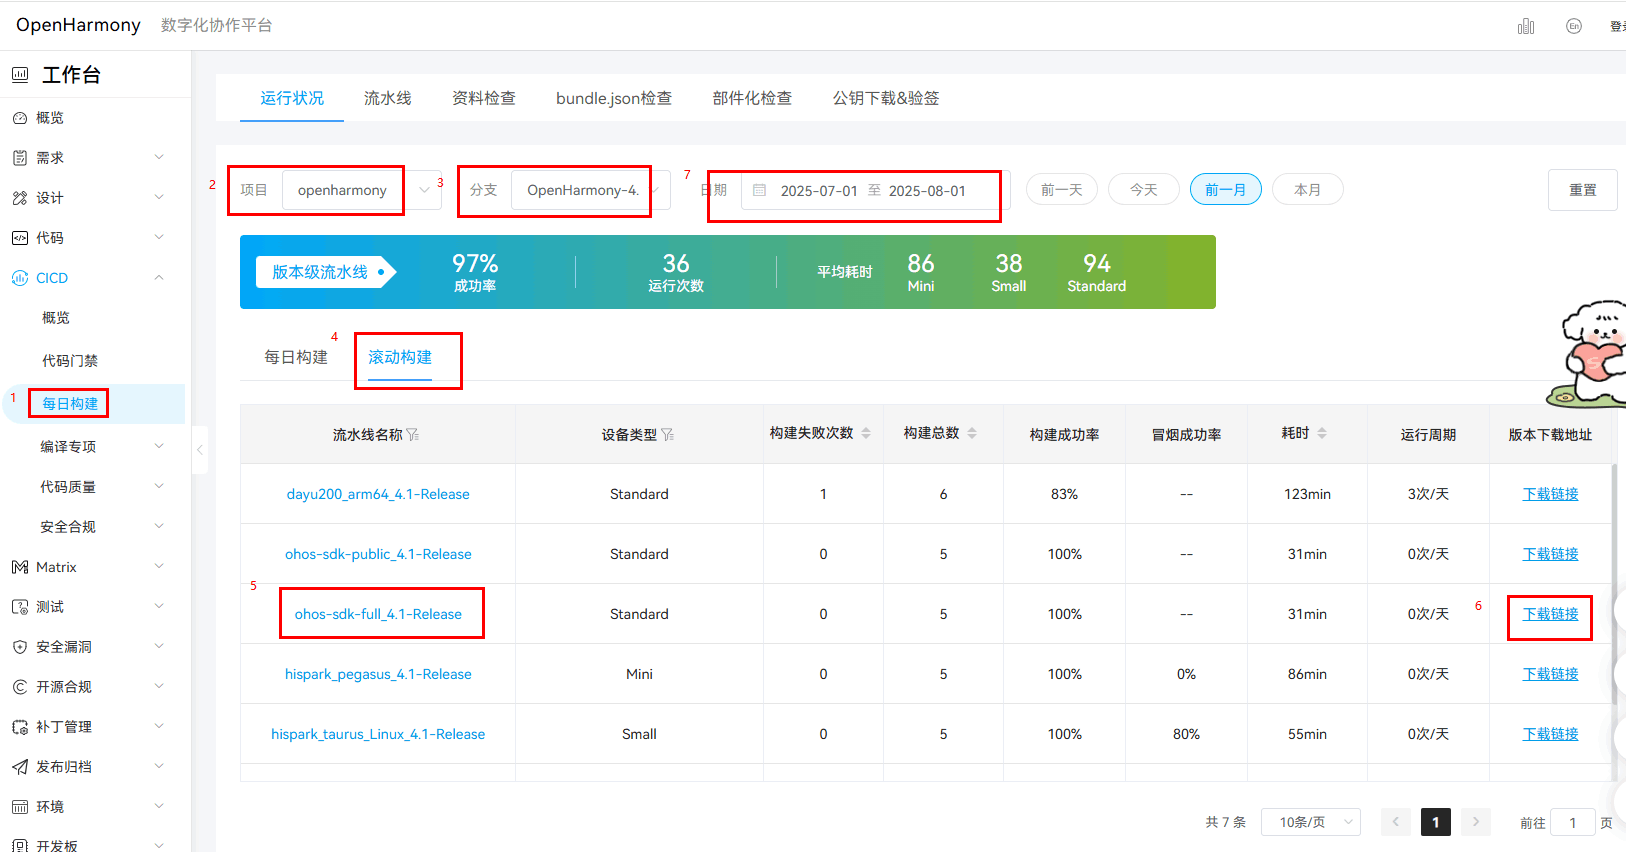
Task: Open the 项目 openharmony dropdown
Action: coord(362,190)
